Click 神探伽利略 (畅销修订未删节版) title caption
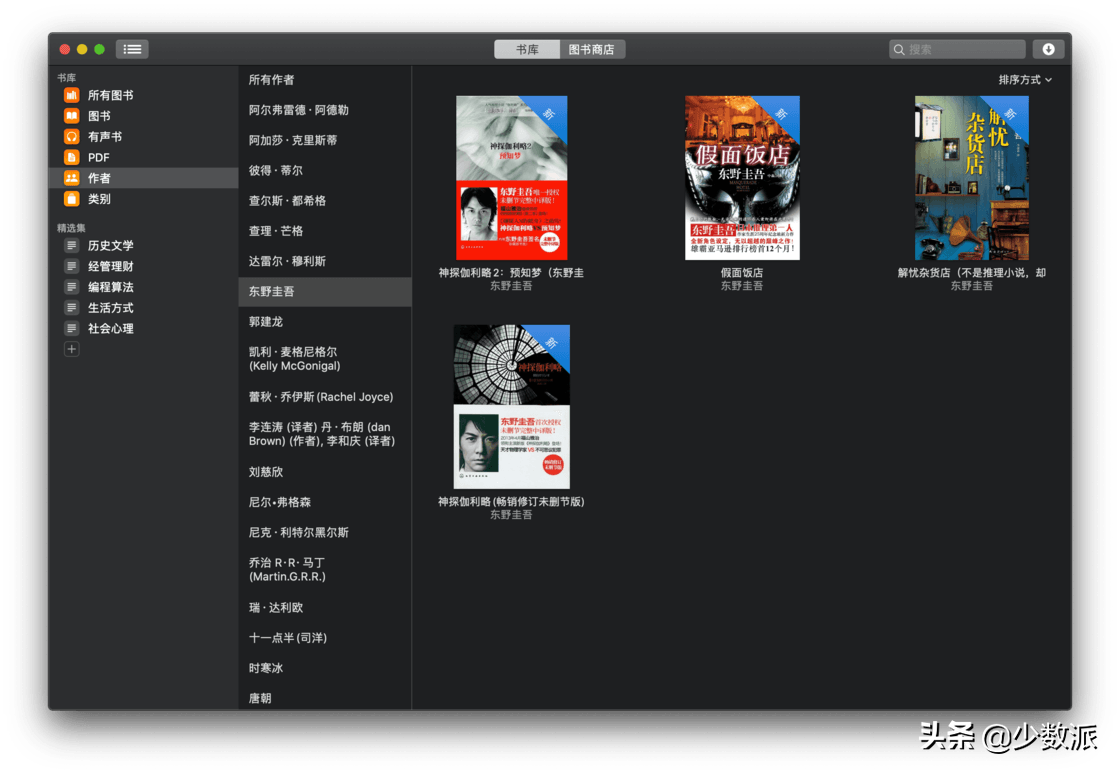Viewport: 1120px width, 774px height. pyautogui.click(x=511, y=502)
